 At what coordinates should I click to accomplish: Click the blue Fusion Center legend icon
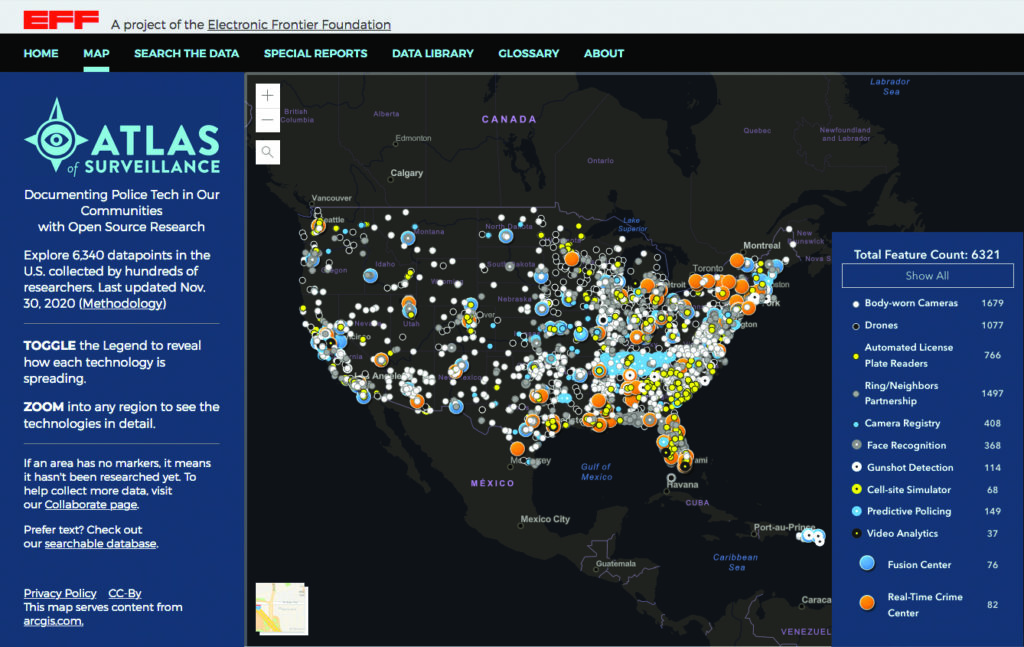point(867,564)
